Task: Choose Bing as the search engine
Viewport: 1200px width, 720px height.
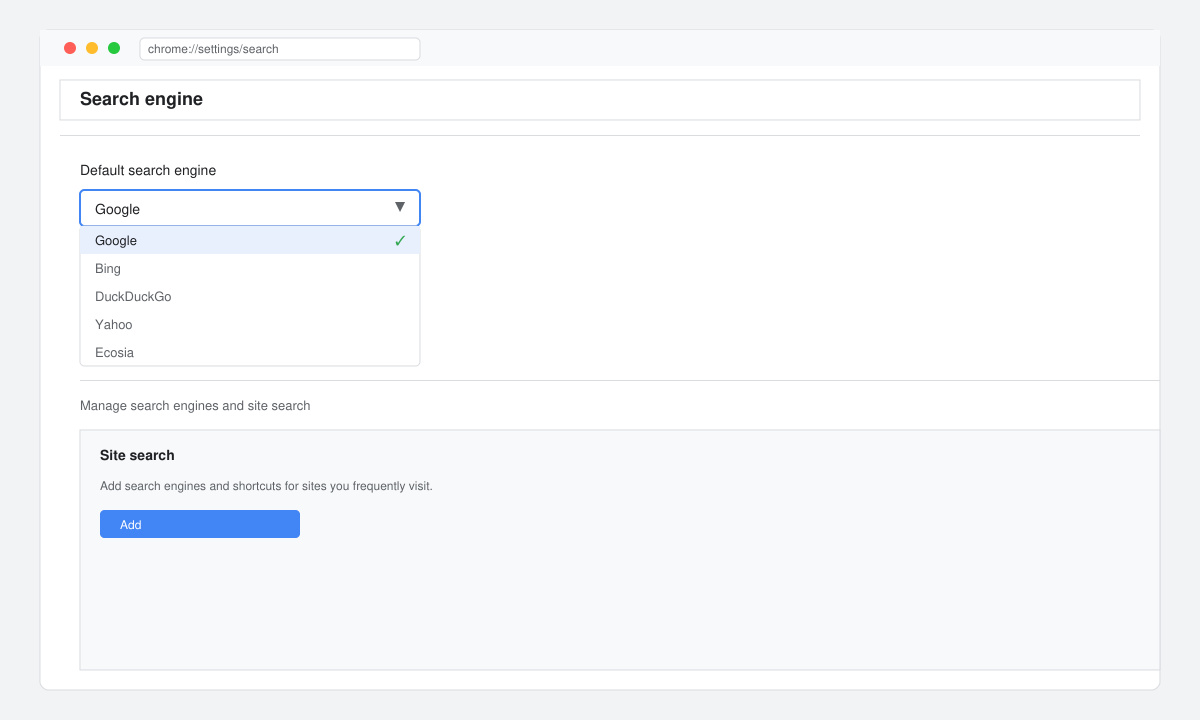Action: coord(250,268)
